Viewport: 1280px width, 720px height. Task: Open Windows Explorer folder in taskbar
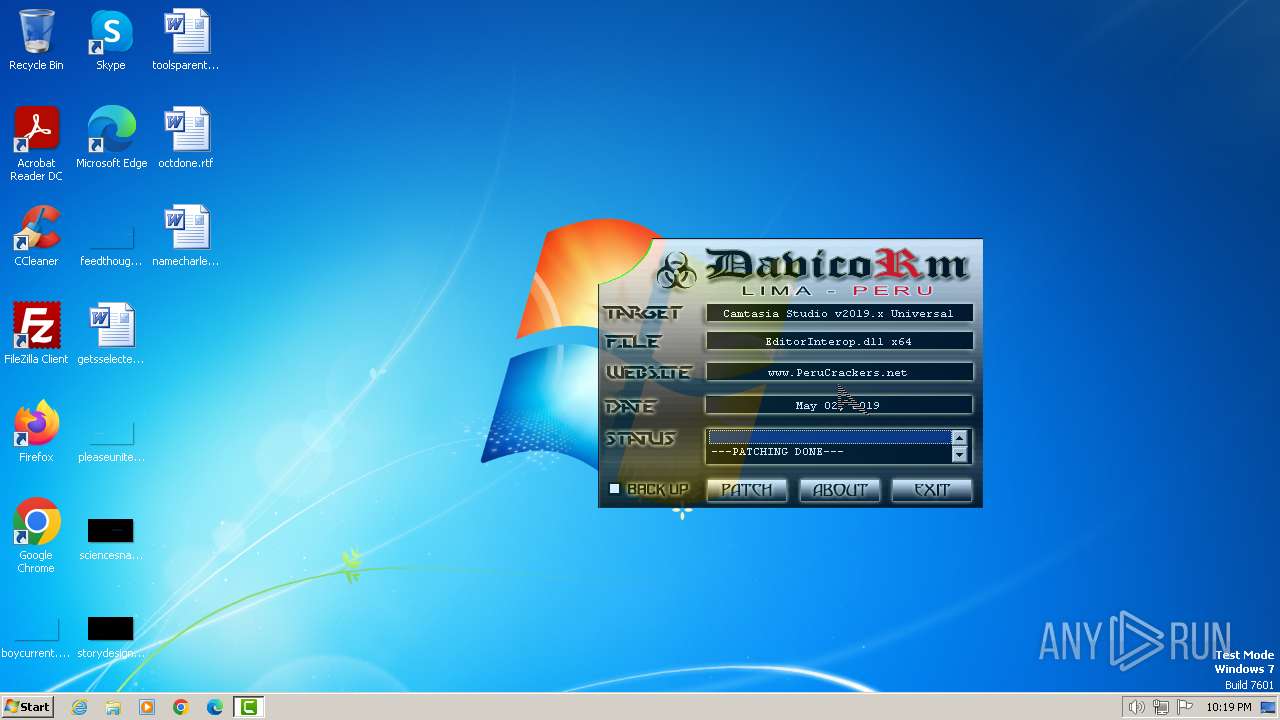tap(113, 707)
